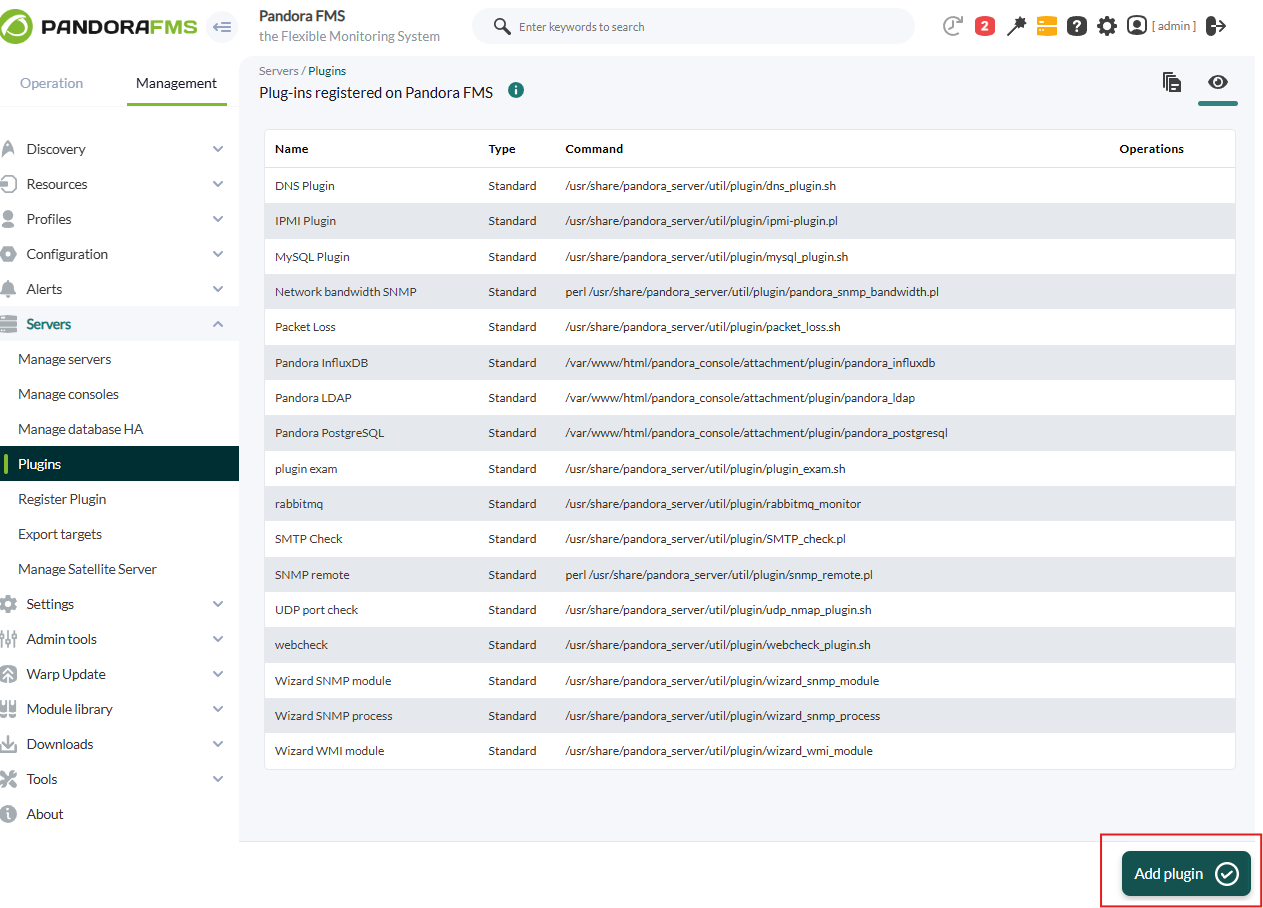Click the admin user avatar icon

coord(1137,25)
